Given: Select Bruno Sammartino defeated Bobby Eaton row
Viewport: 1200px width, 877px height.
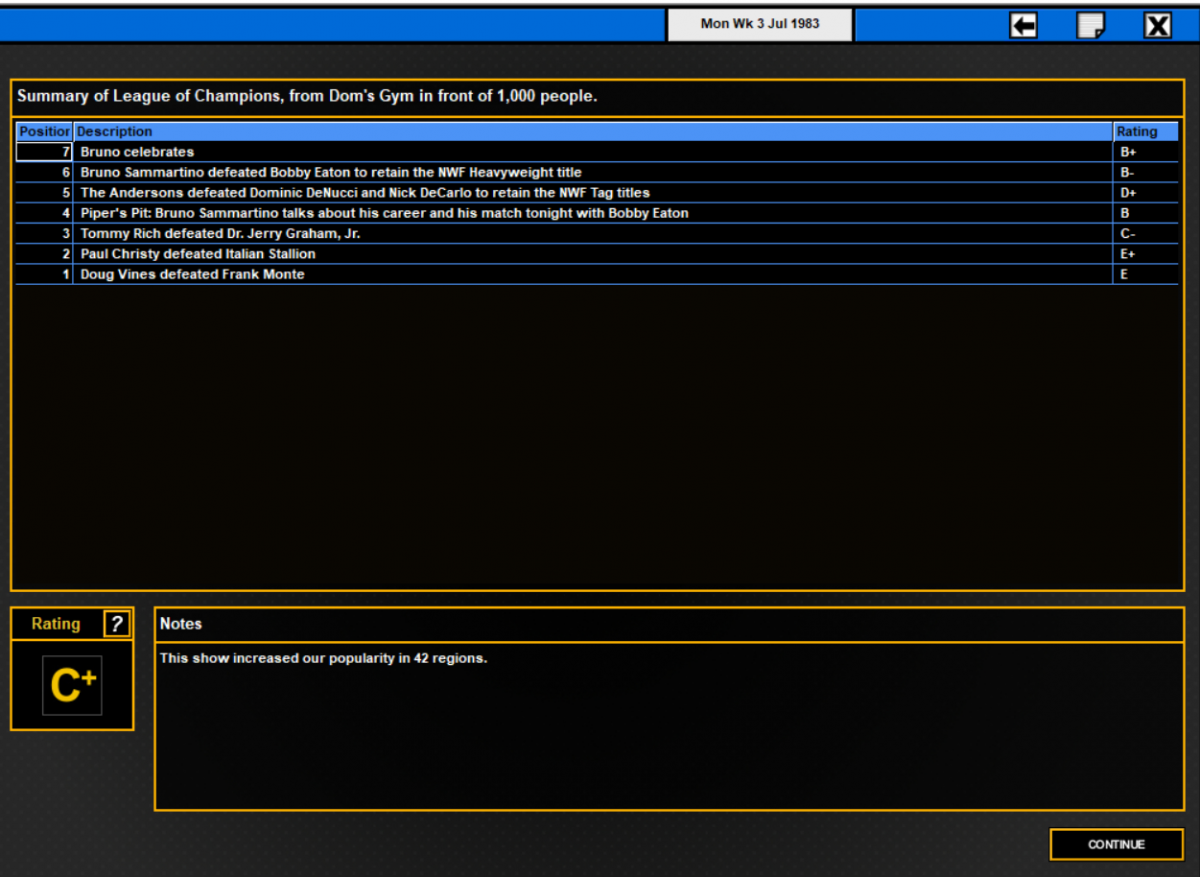Looking at the screenshot, I should 597,172.
